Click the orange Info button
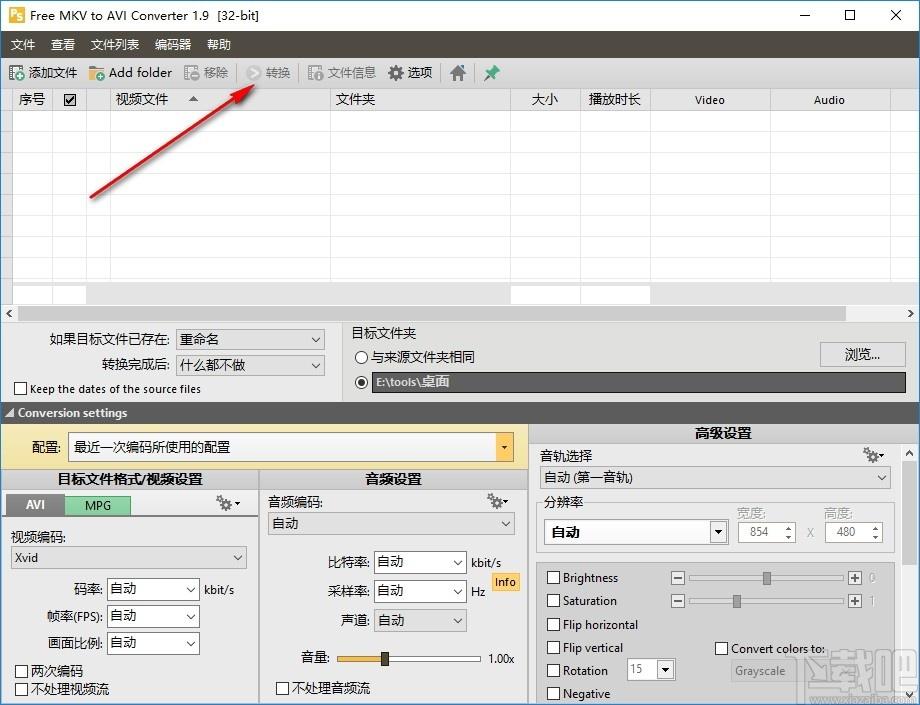 pyautogui.click(x=506, y=582)
